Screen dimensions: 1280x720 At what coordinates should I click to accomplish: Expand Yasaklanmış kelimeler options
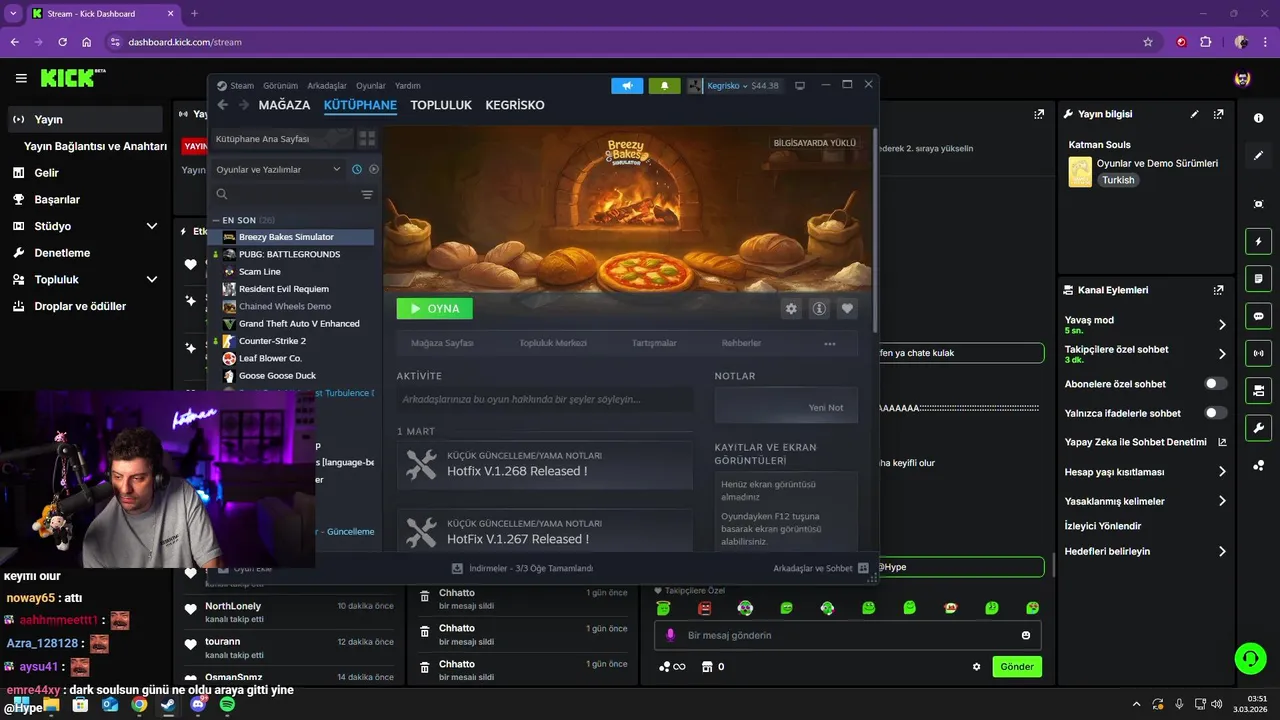pos(1222,501)
